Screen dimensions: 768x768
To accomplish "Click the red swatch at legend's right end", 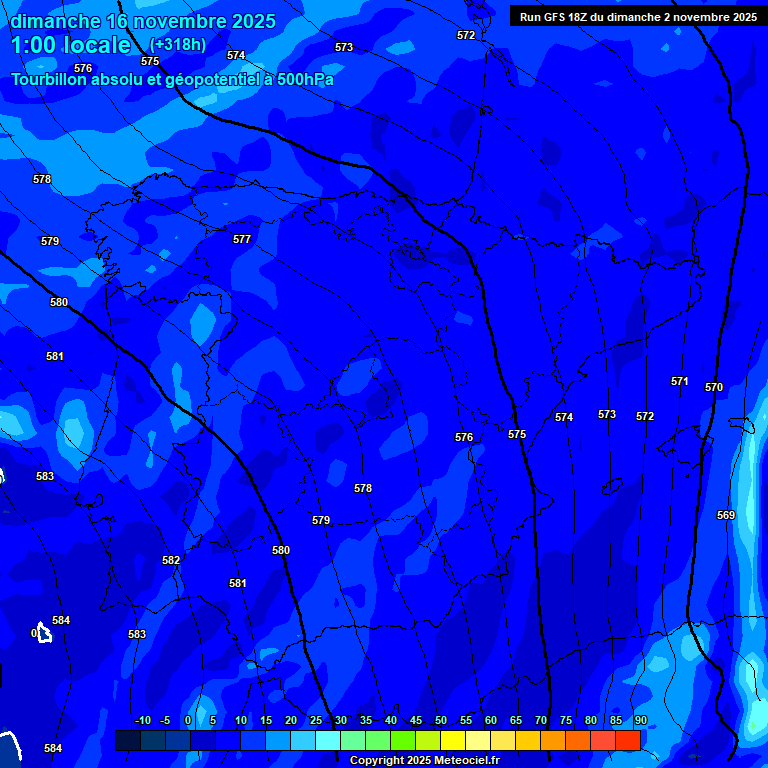I will click(628, 740).
